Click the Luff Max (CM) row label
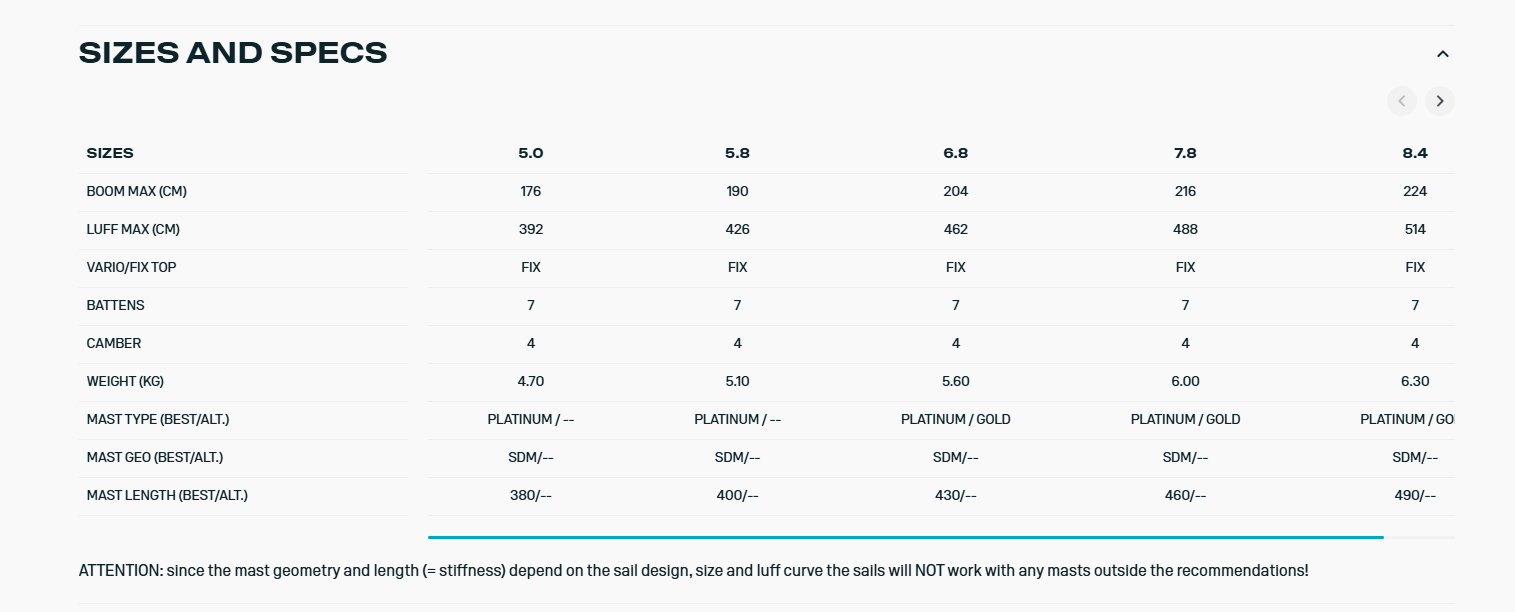 [133, 229]
